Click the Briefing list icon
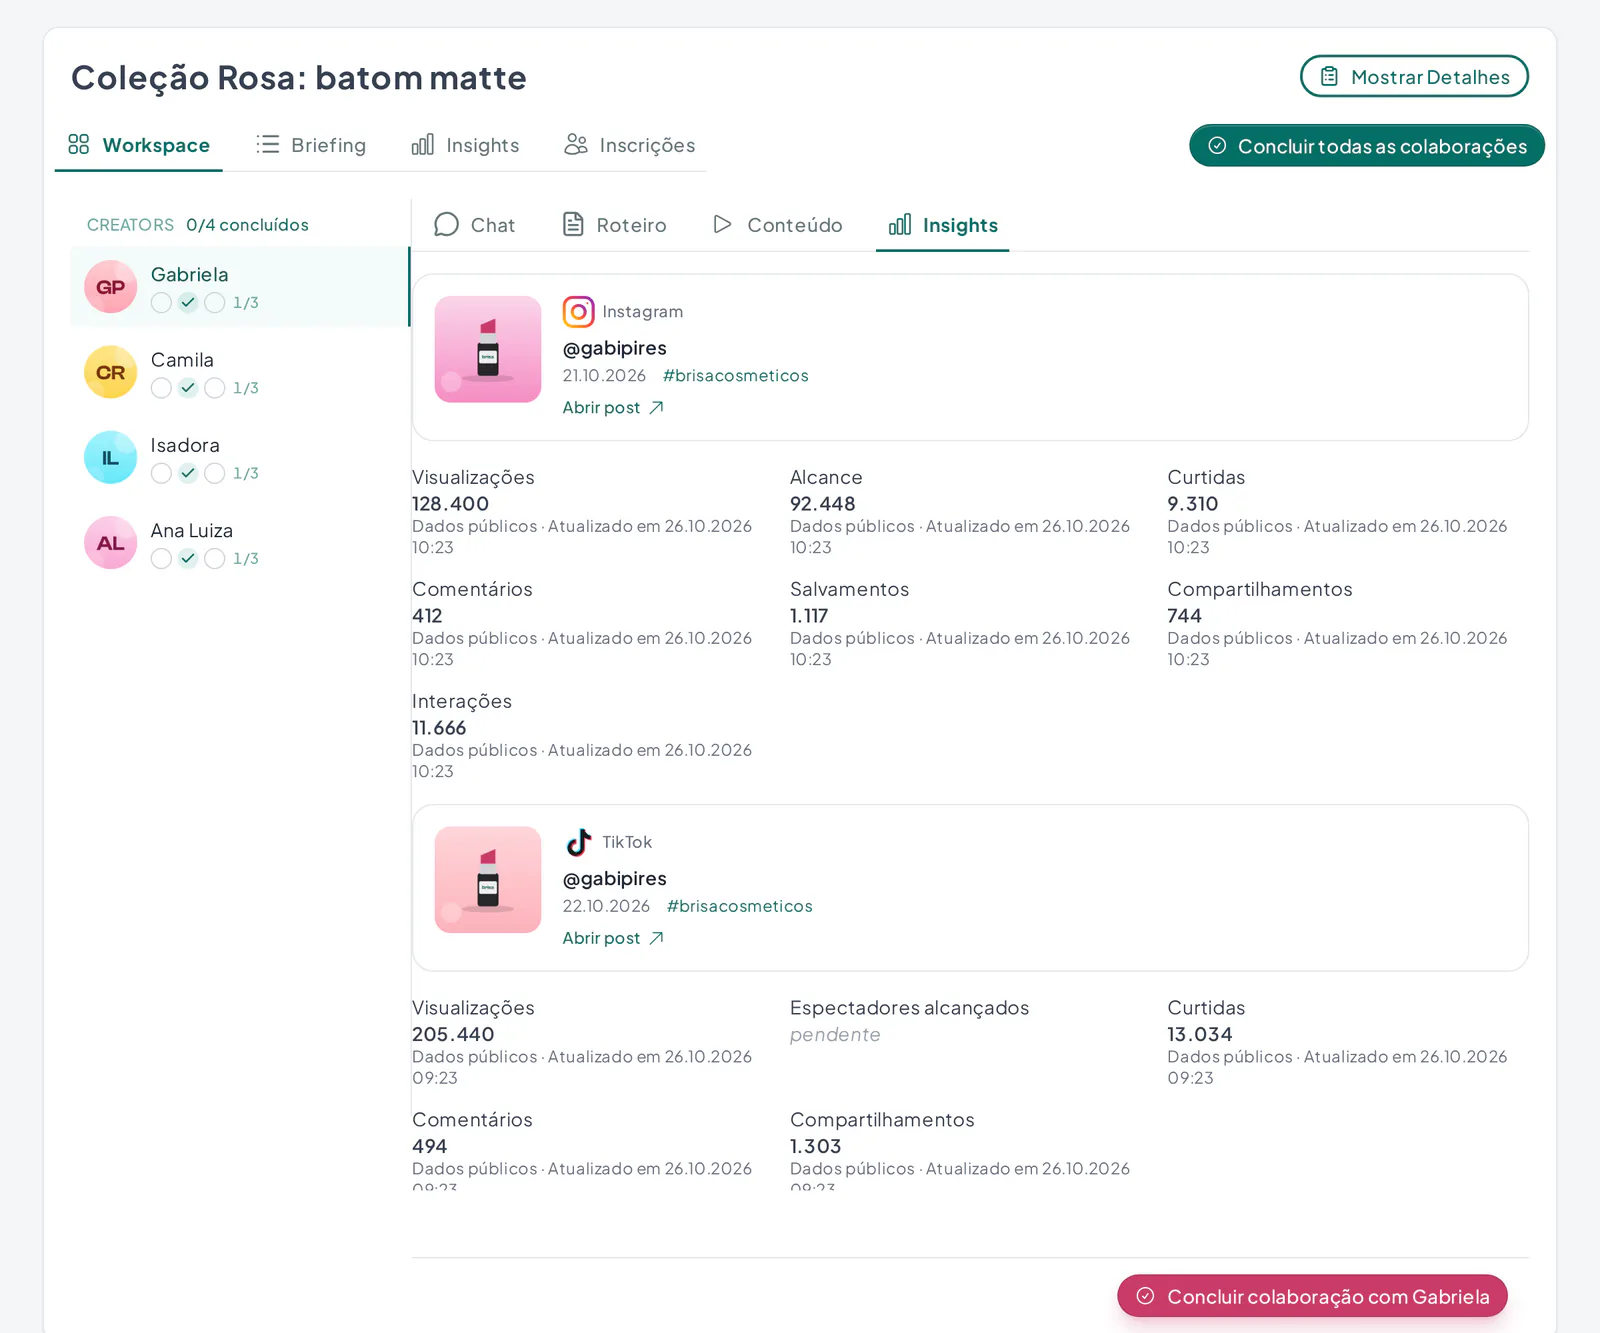Image resolution: width=1600 pixels, height=1333 pixels. pos(267,145)
